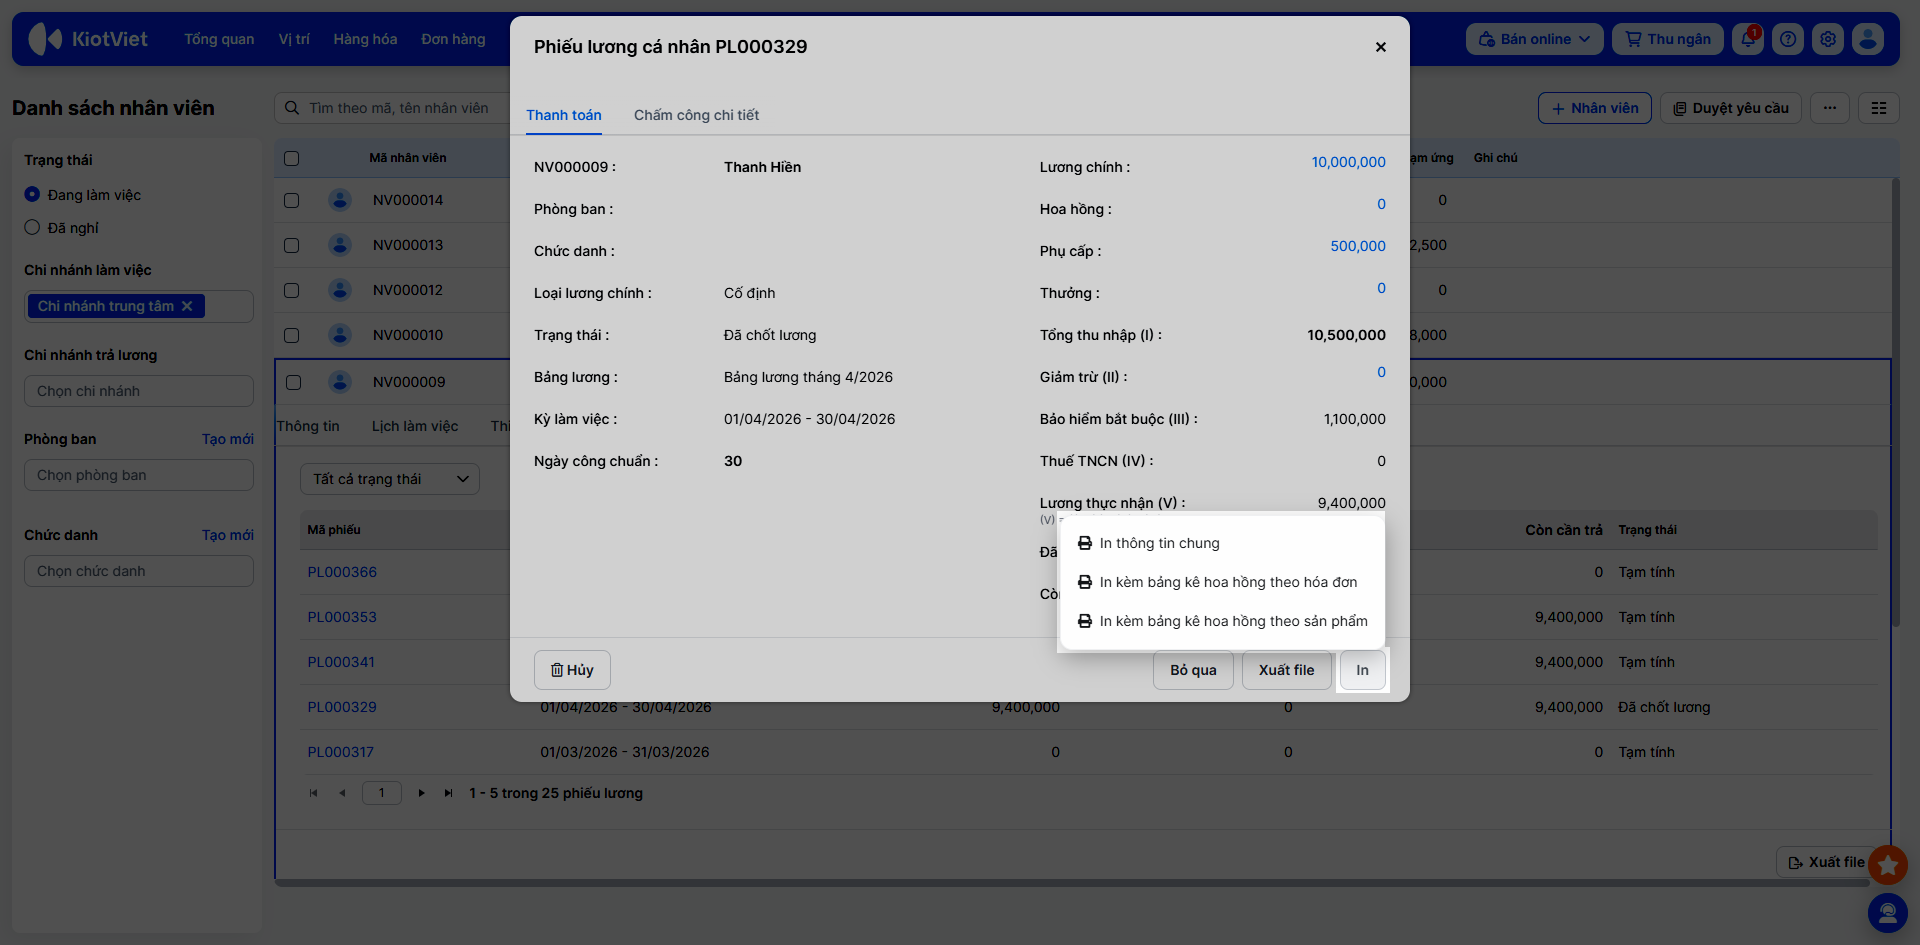This screenshot has width=1920, height=945.
Task: Open payslip PL000366 link
Action: point(342,572)
